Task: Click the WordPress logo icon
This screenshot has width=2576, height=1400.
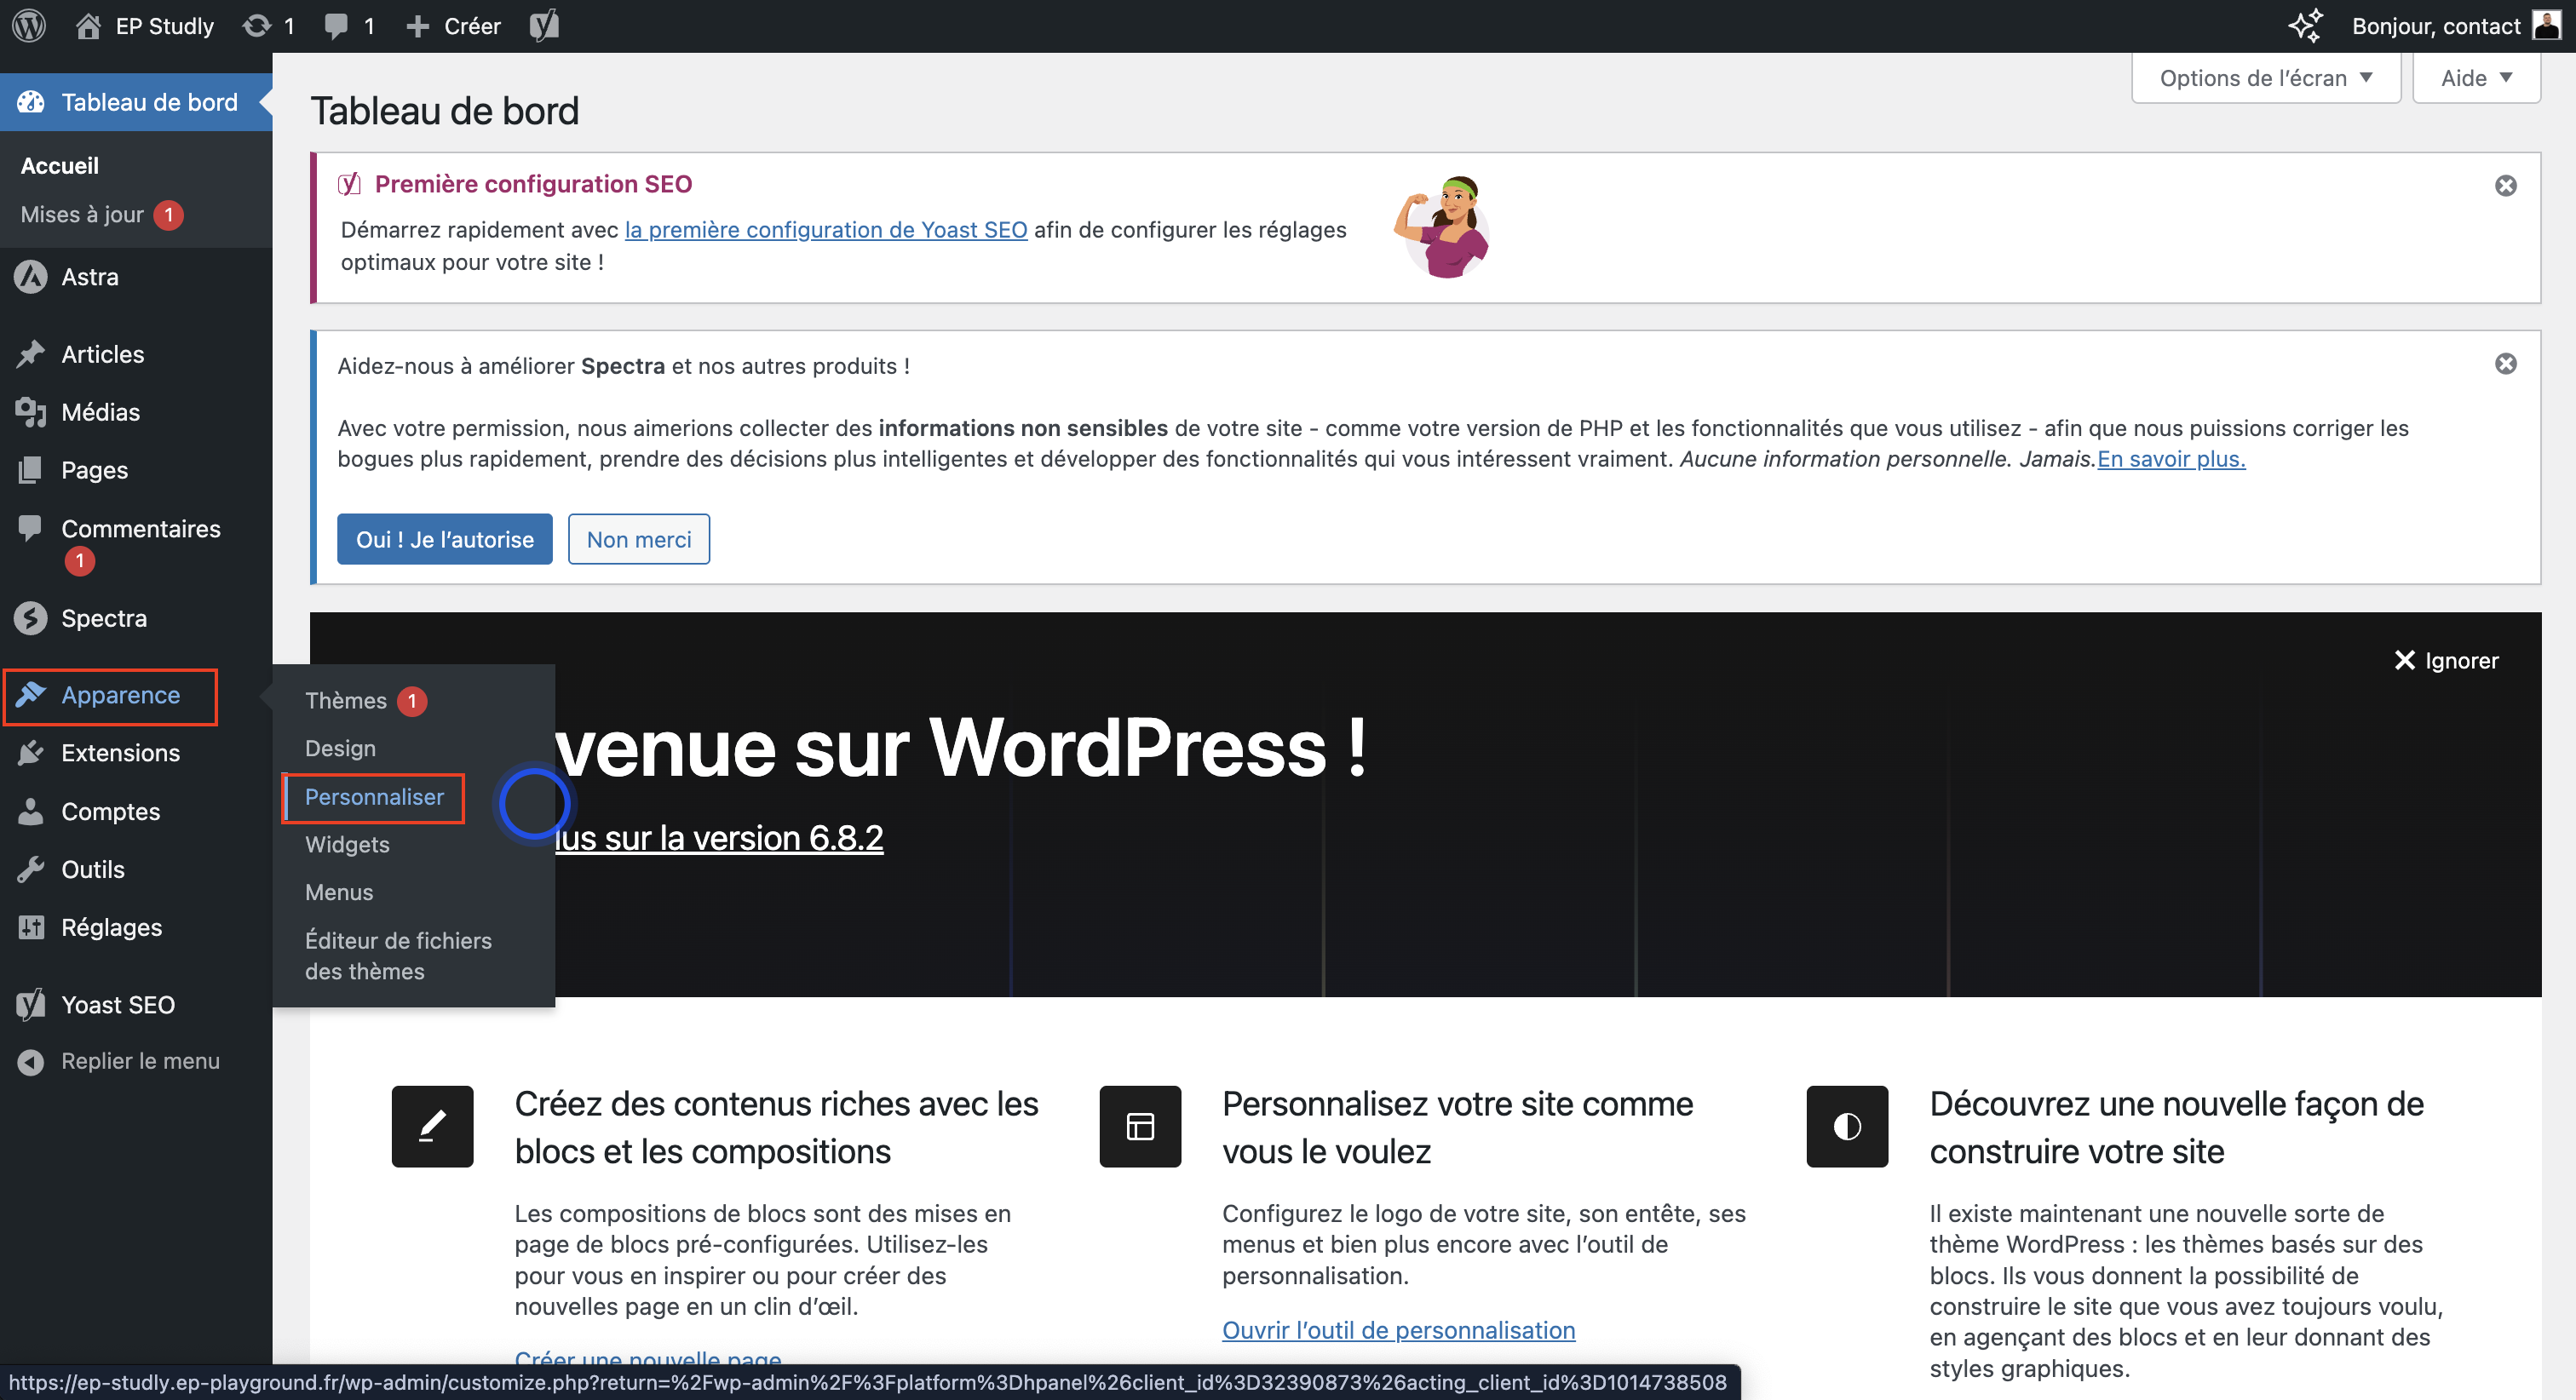Action: 29,25
